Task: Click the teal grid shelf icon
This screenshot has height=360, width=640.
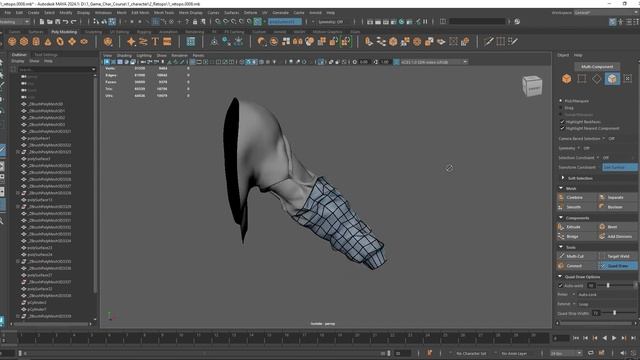Action: tap(191, 41)
